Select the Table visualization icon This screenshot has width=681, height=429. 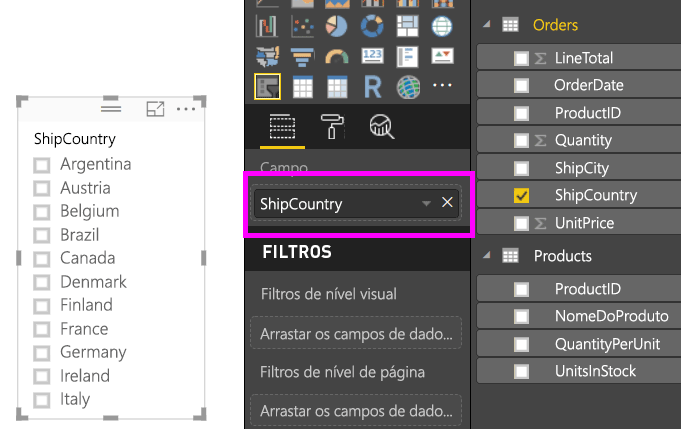[303, 86]
